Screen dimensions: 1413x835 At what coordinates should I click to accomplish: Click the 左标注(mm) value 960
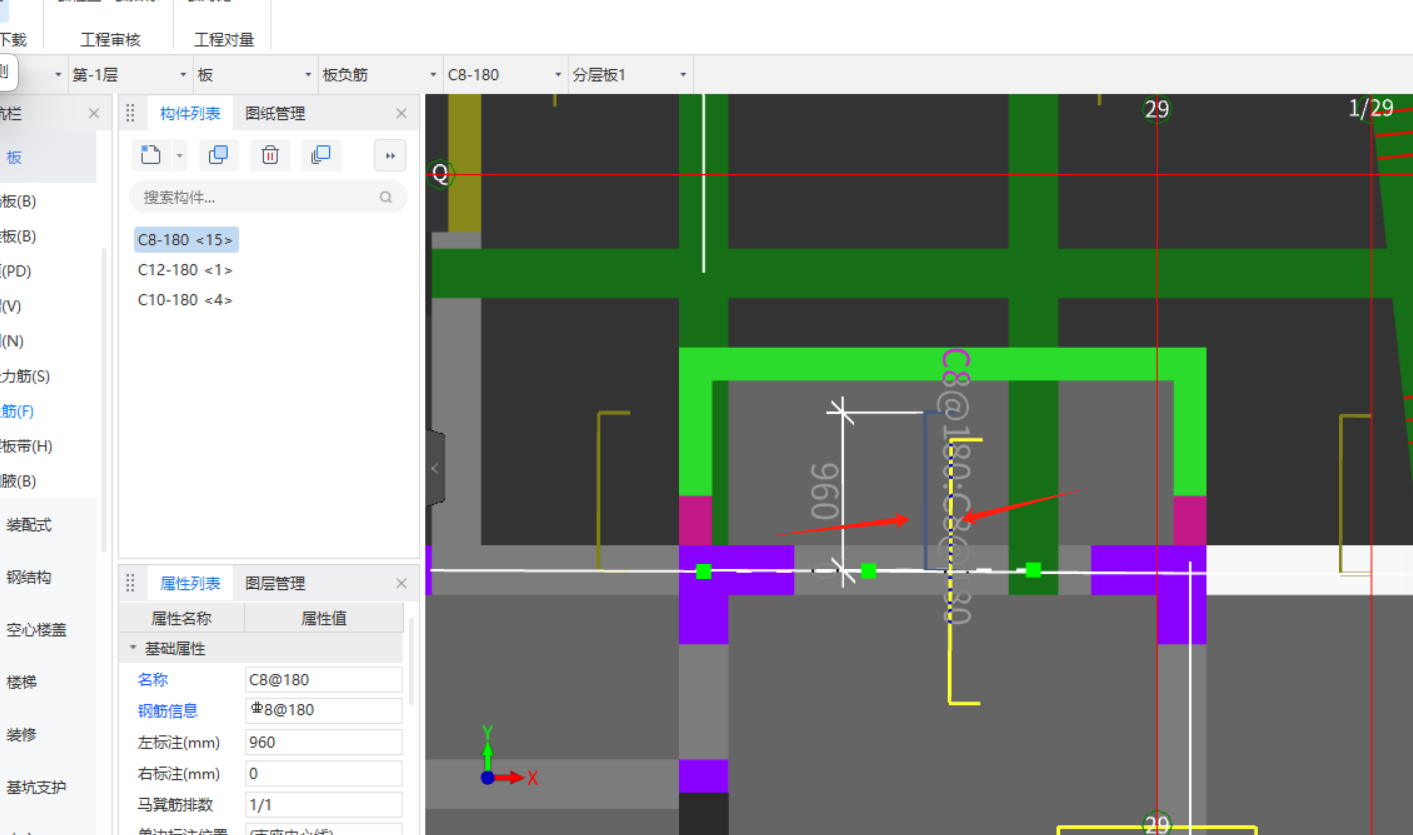324,742
